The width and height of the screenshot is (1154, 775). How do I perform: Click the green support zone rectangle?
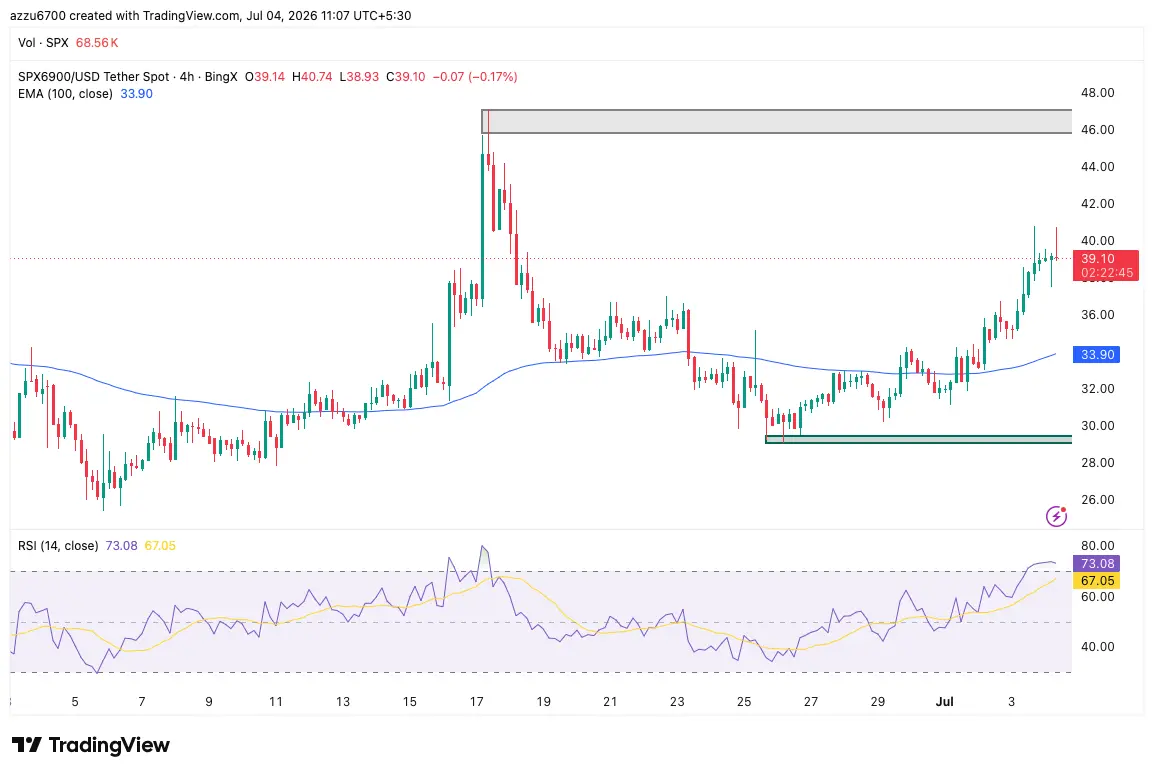(x=918, y=439)
